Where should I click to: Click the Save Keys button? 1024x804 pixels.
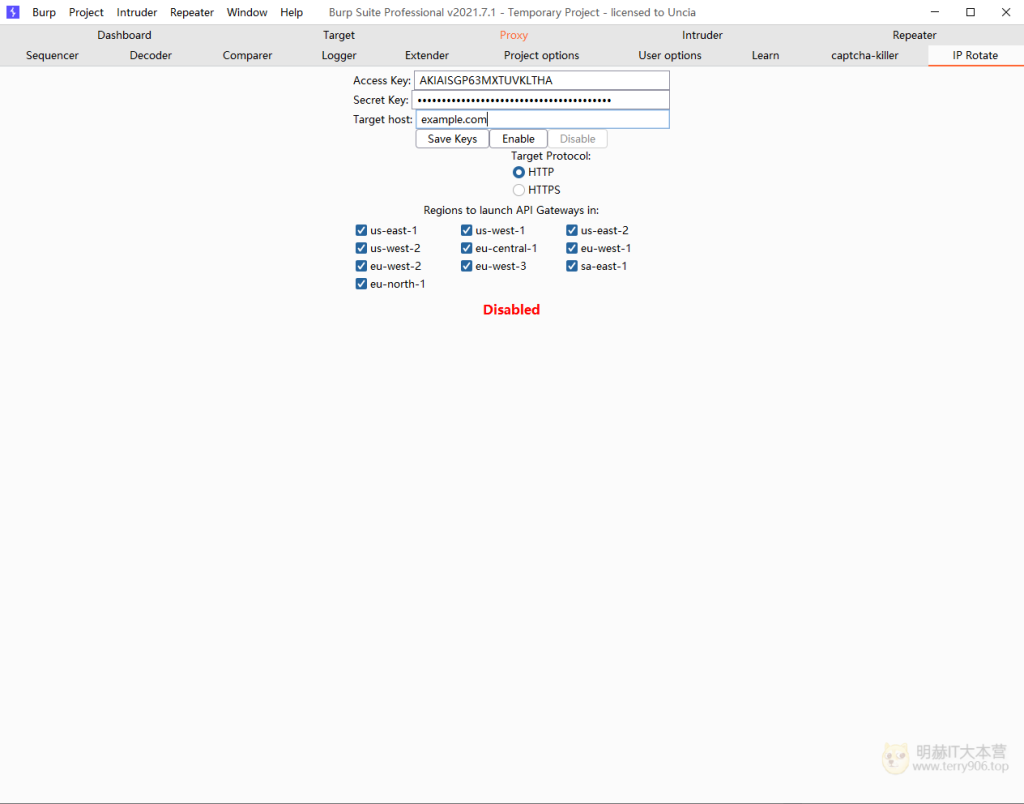(452, 139)
